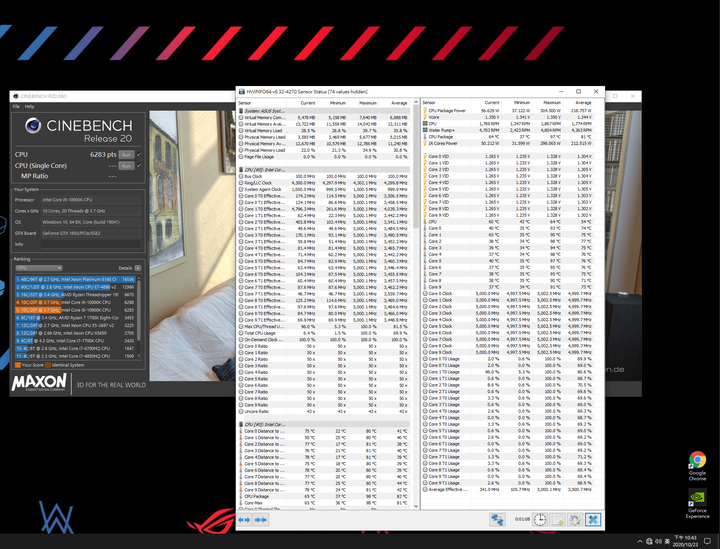Open the File menu in Cinebench
The width and height of the screenshot is (720, 549).
coord(16,106)
